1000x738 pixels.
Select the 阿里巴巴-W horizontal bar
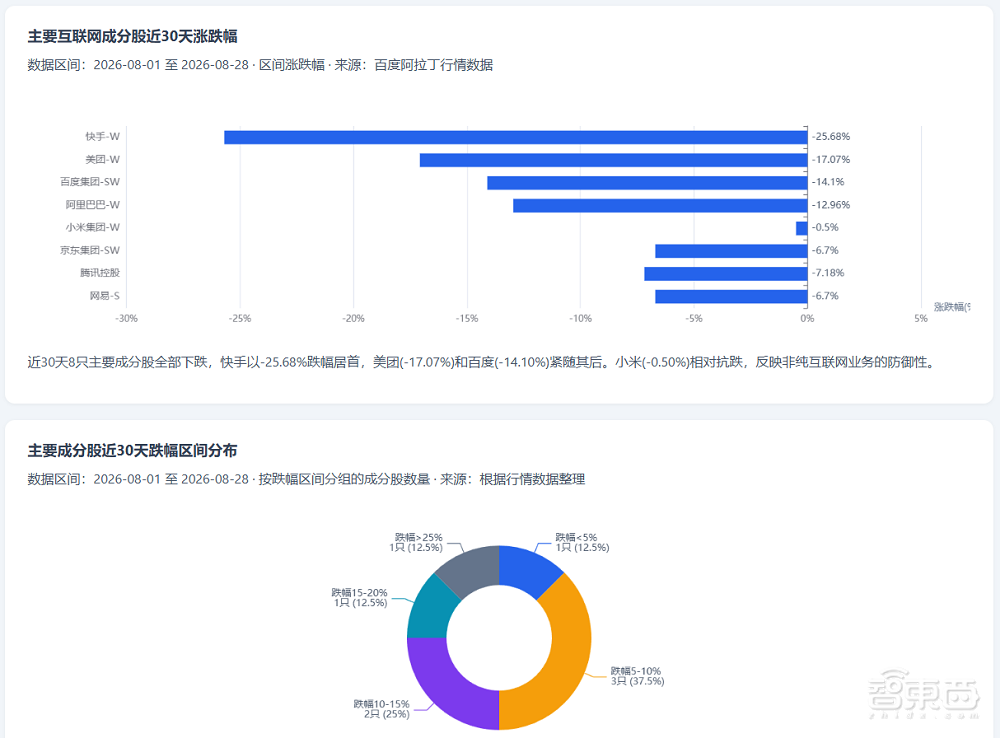tap(660, 205)
